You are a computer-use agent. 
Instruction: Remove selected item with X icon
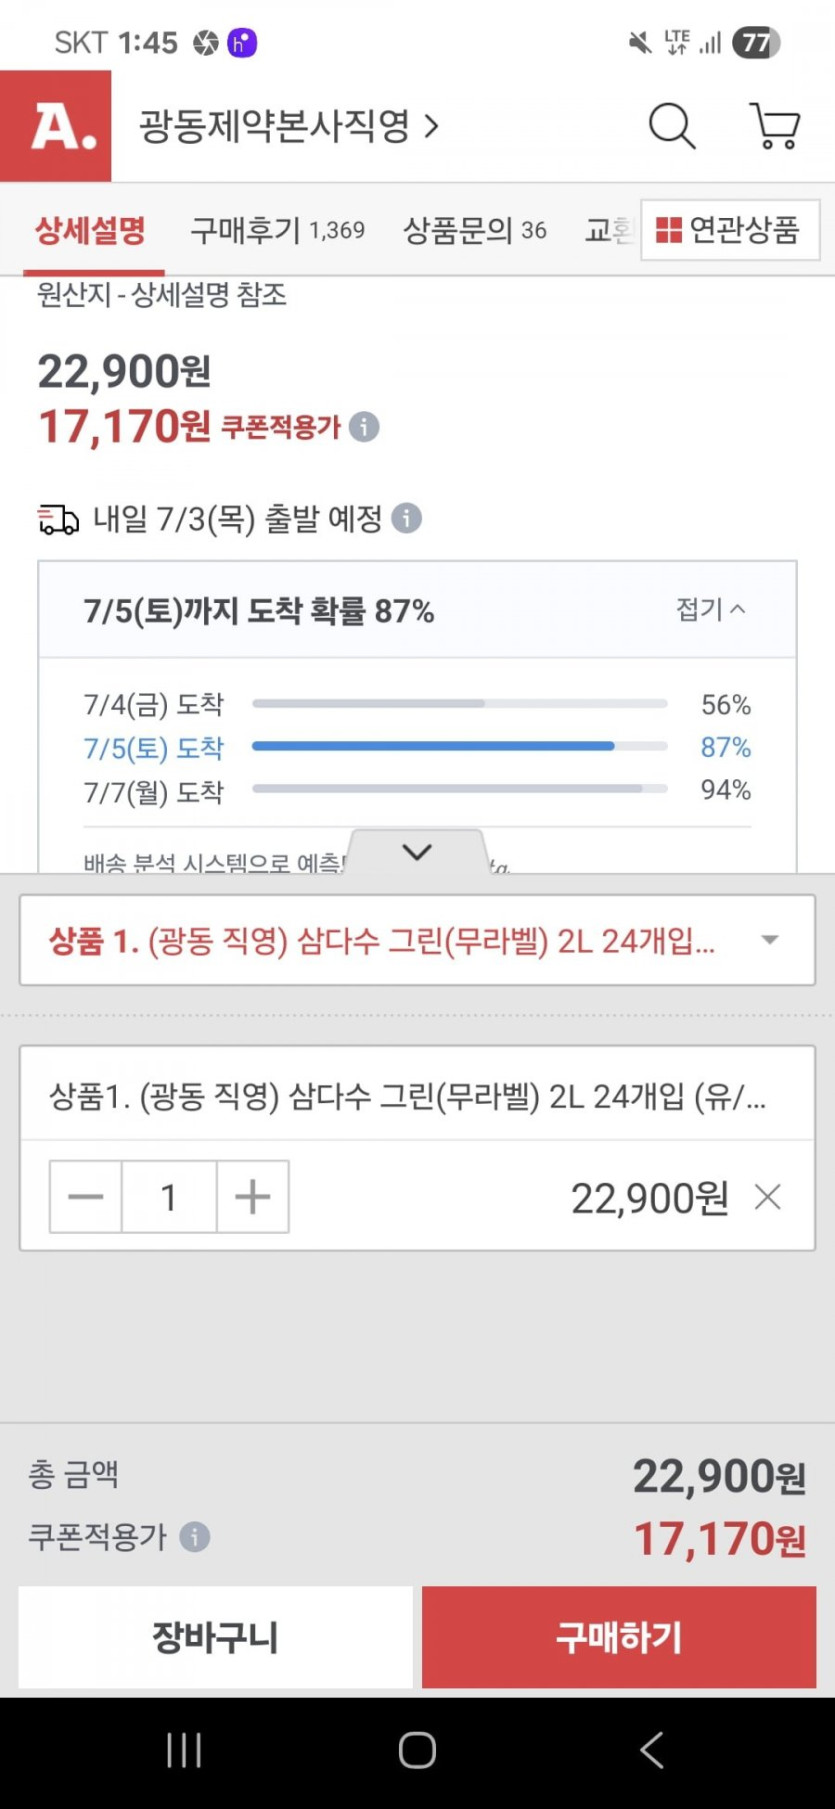coord(767,1197)
